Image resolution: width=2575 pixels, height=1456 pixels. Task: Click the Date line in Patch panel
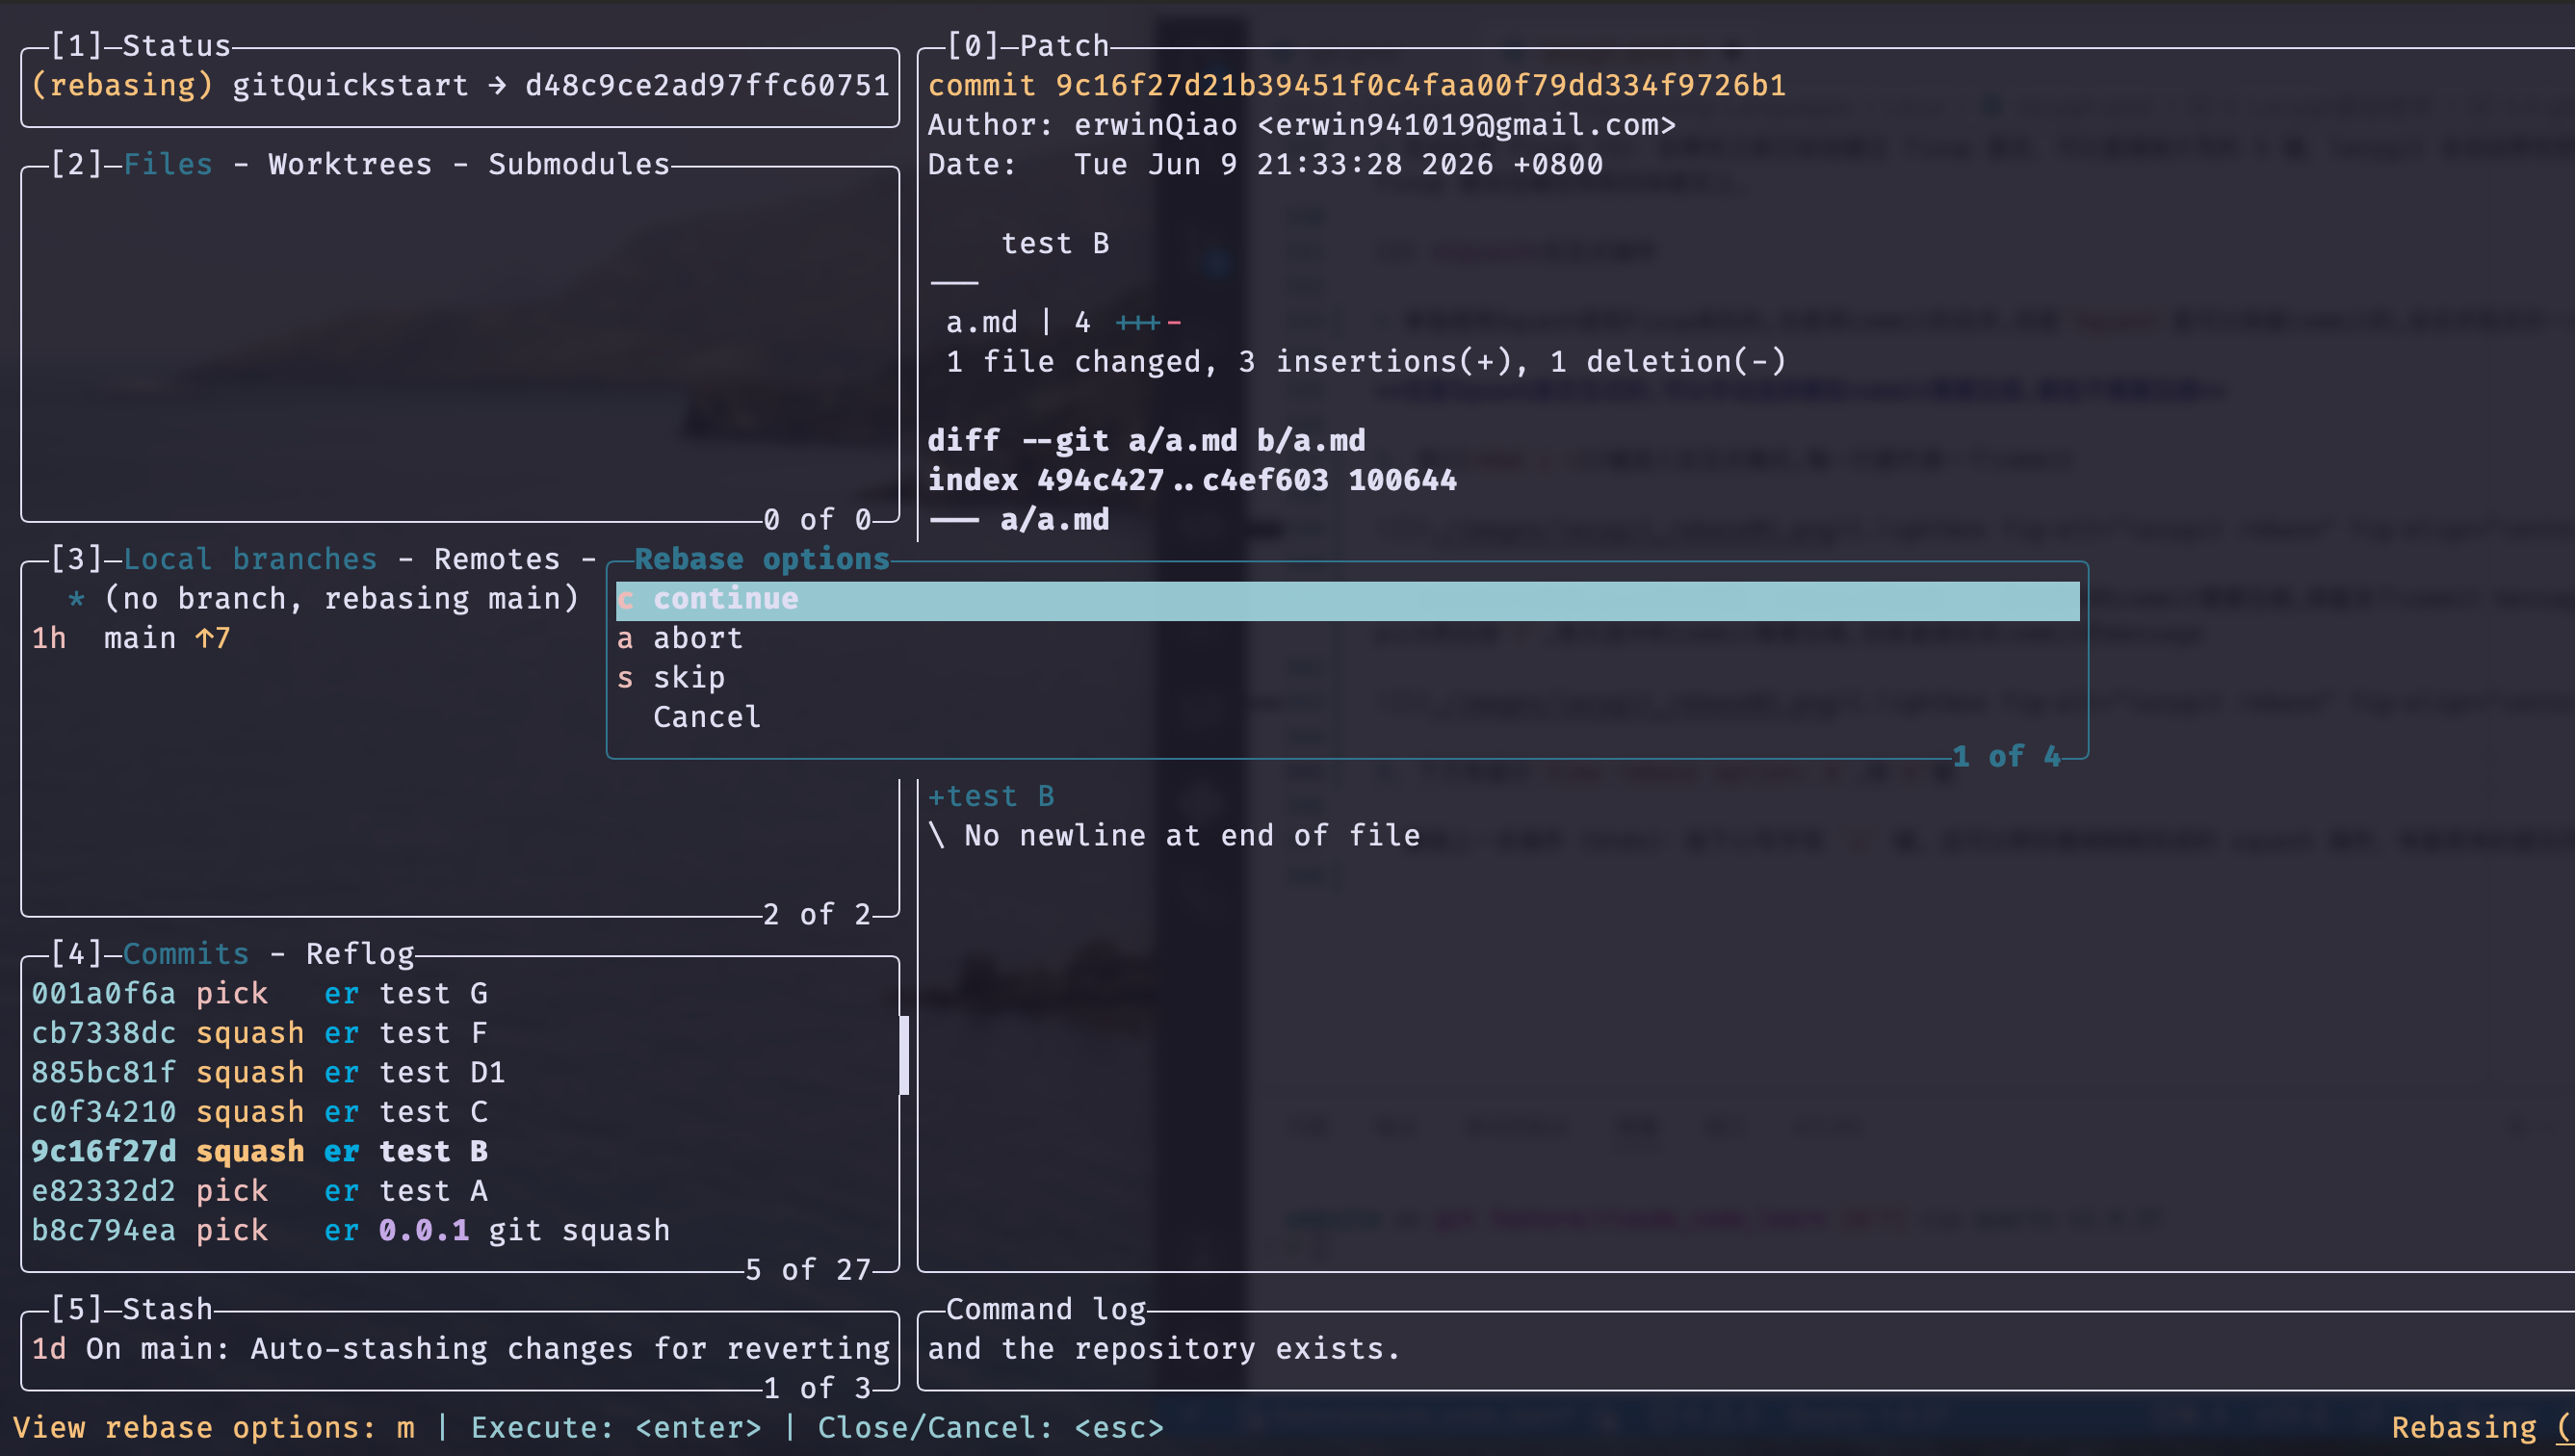point(1265,165)
